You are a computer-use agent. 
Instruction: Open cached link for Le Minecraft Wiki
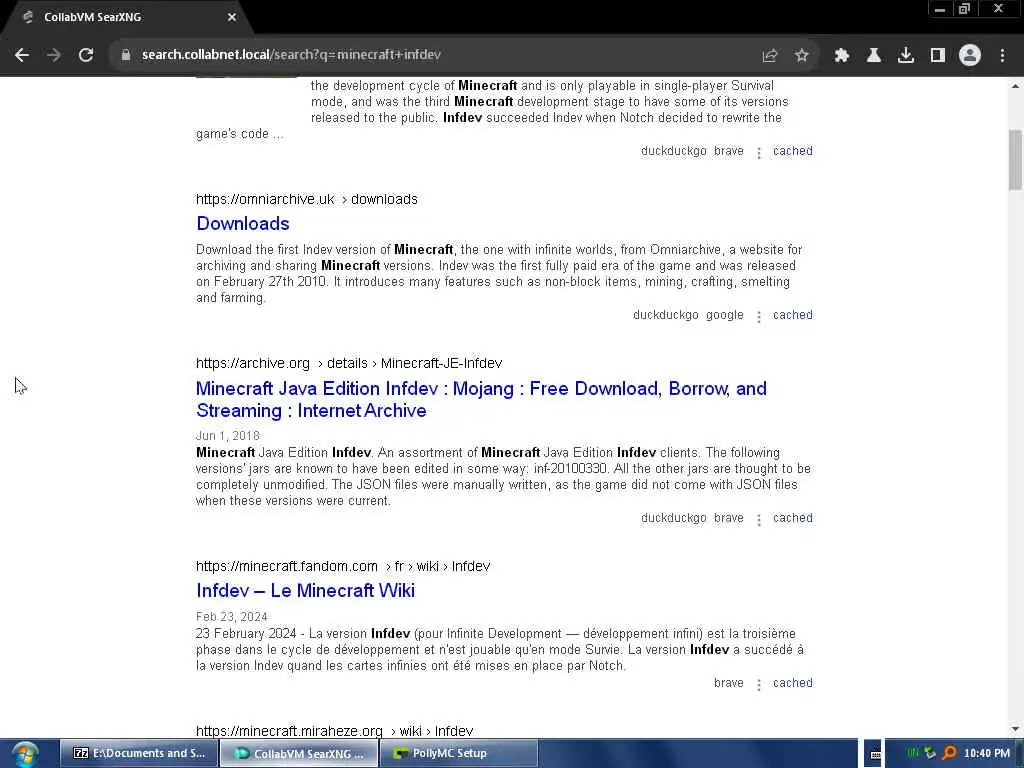point(793,683)
